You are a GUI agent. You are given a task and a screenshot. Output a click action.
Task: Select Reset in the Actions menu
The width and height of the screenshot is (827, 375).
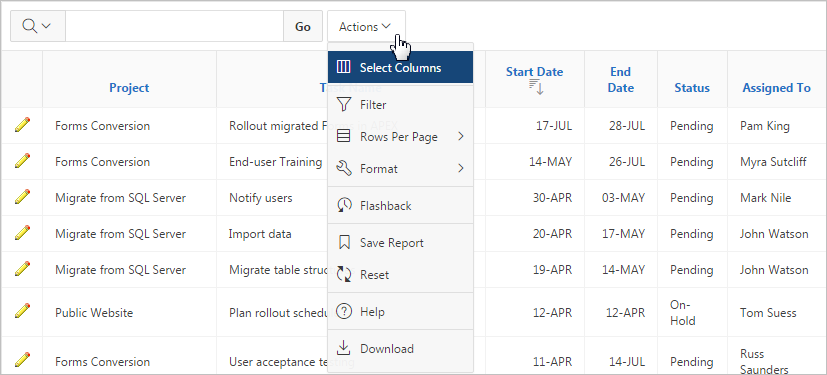point(400,274)
